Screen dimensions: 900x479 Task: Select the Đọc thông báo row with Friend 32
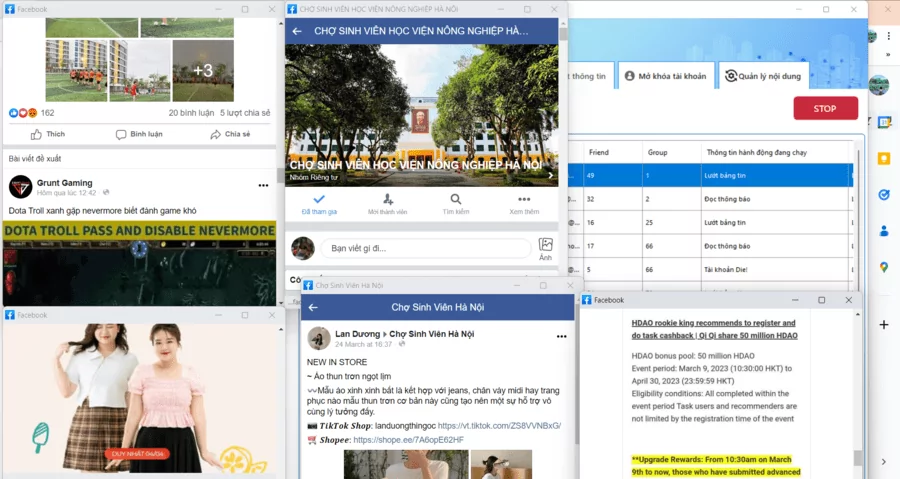(x=711, y=199)
